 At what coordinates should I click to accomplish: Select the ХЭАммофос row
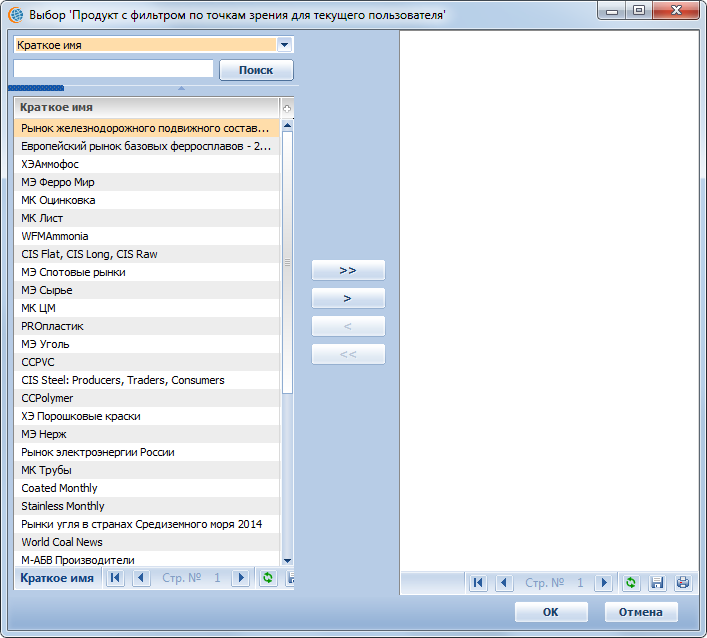[147, 164]
